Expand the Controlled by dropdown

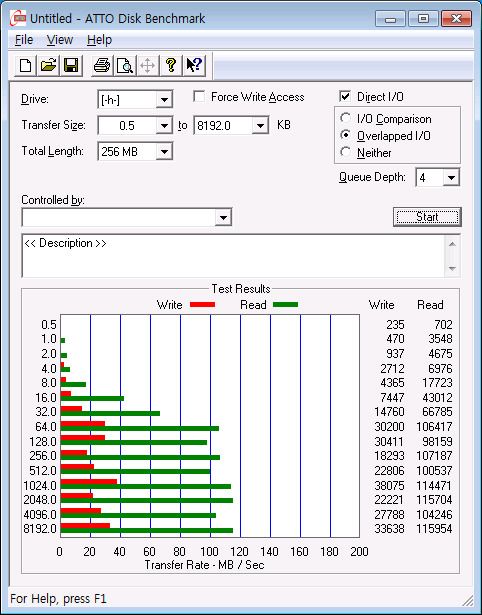click(223, 217)
